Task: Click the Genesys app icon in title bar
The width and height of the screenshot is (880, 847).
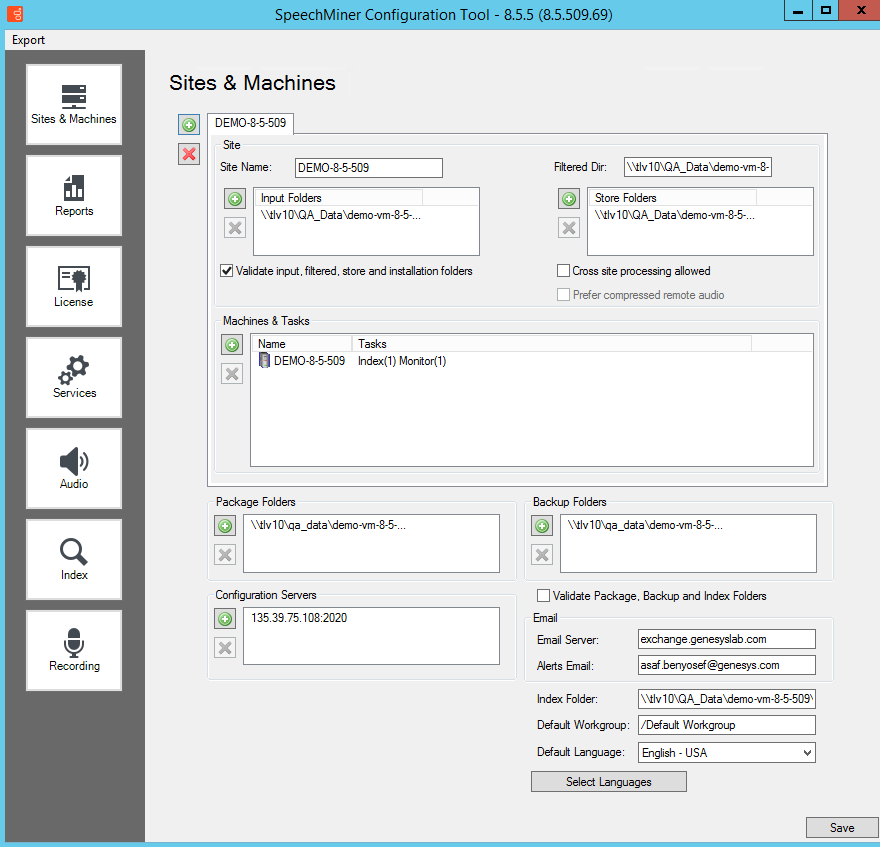Action: click(x=15, y=14)
